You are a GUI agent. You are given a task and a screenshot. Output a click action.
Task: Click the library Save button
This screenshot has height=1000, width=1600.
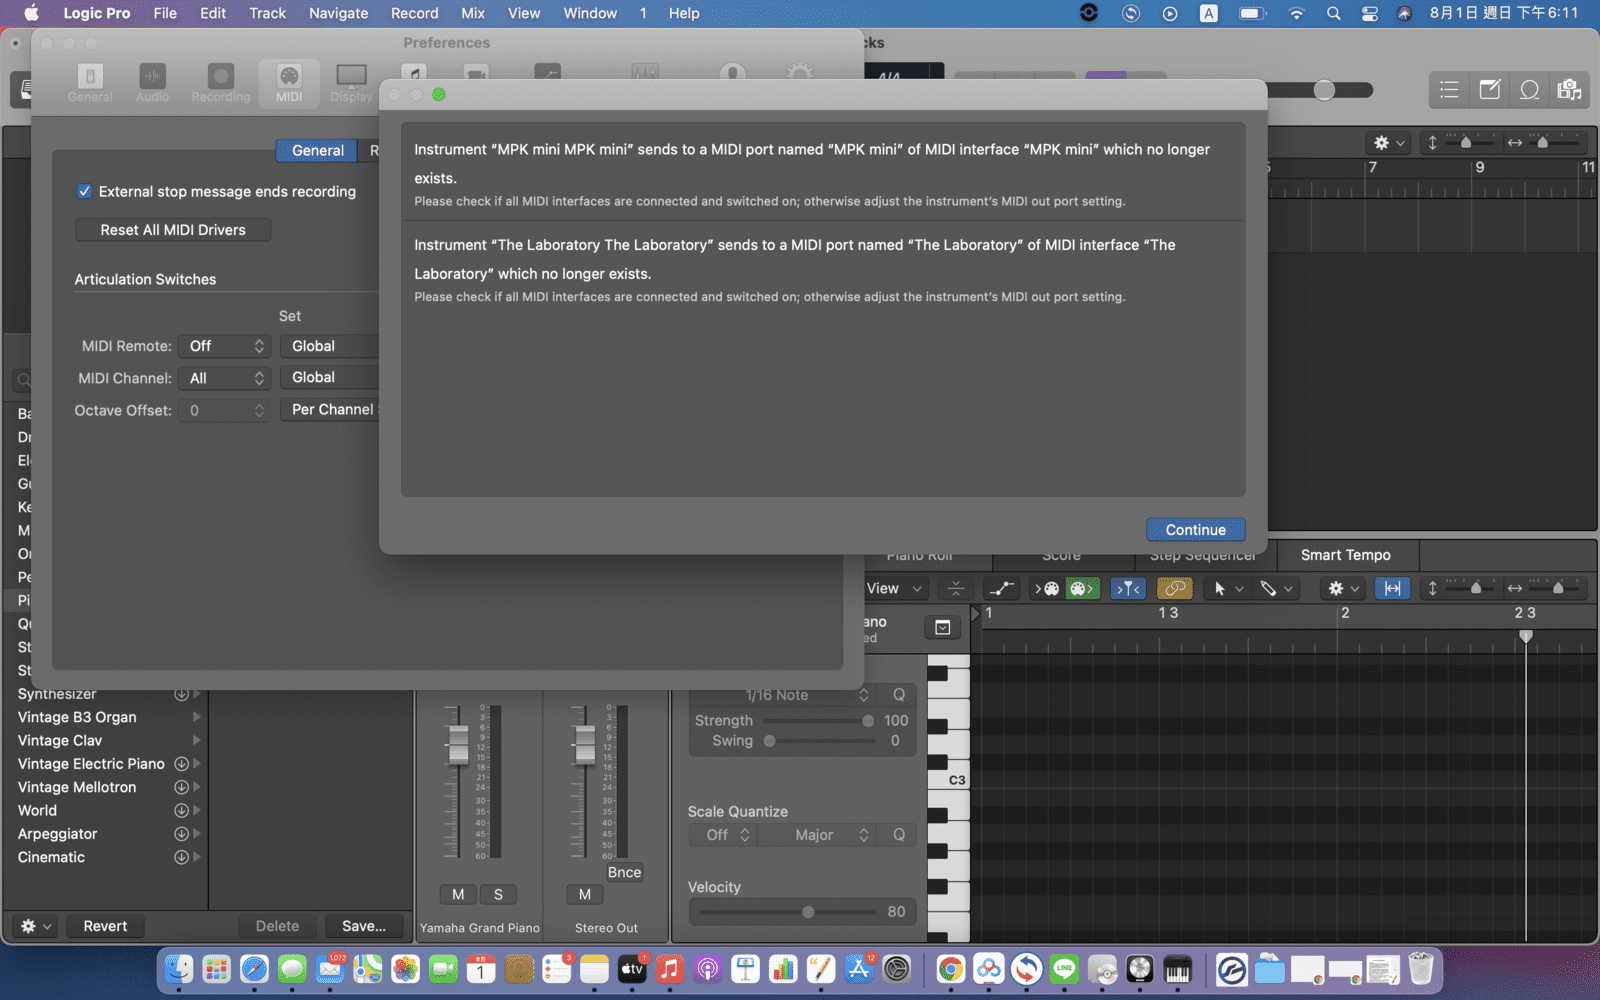click(364, 926)
